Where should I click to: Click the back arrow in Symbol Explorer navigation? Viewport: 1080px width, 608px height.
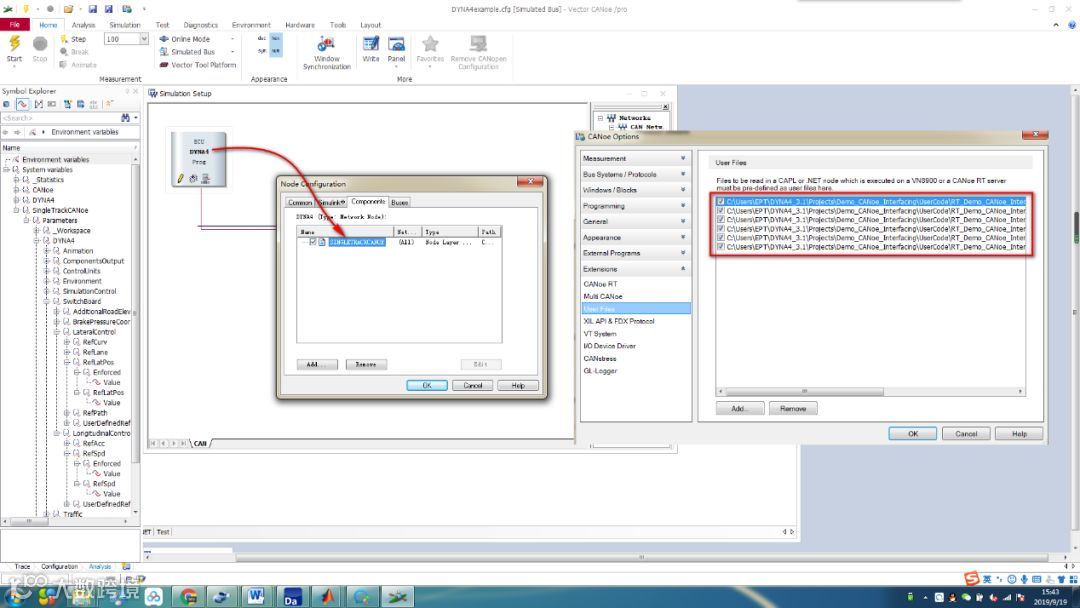pyautogui.click(x=6, y=132)
